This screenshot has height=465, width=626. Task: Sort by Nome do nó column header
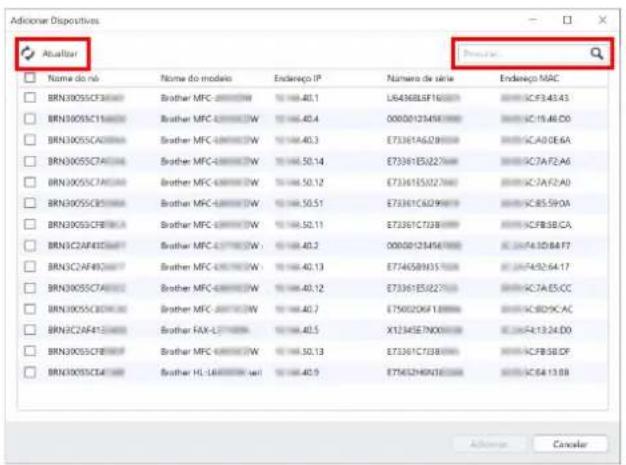73,78
